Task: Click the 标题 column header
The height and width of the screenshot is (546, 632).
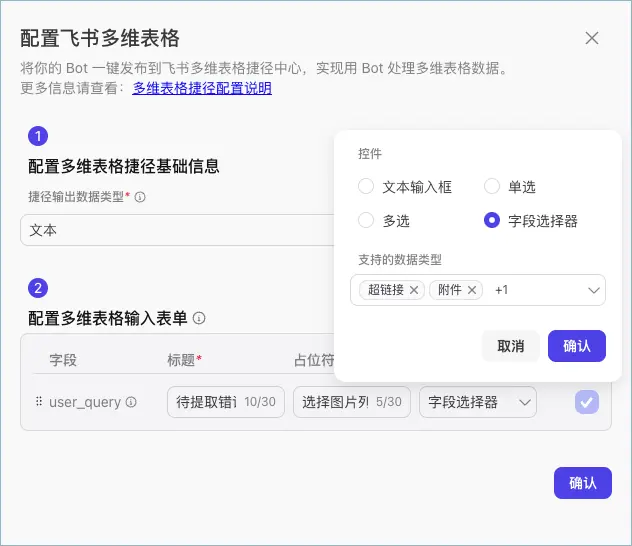Action: (184, 360)
